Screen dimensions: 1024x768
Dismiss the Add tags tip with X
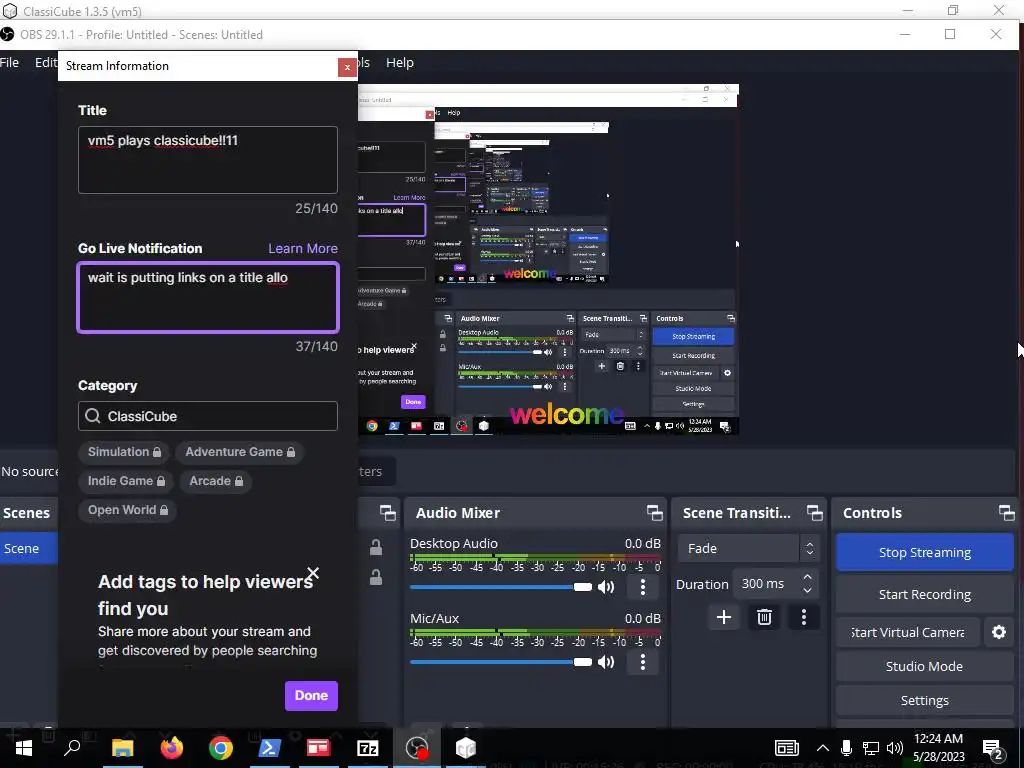click(313, 573)
